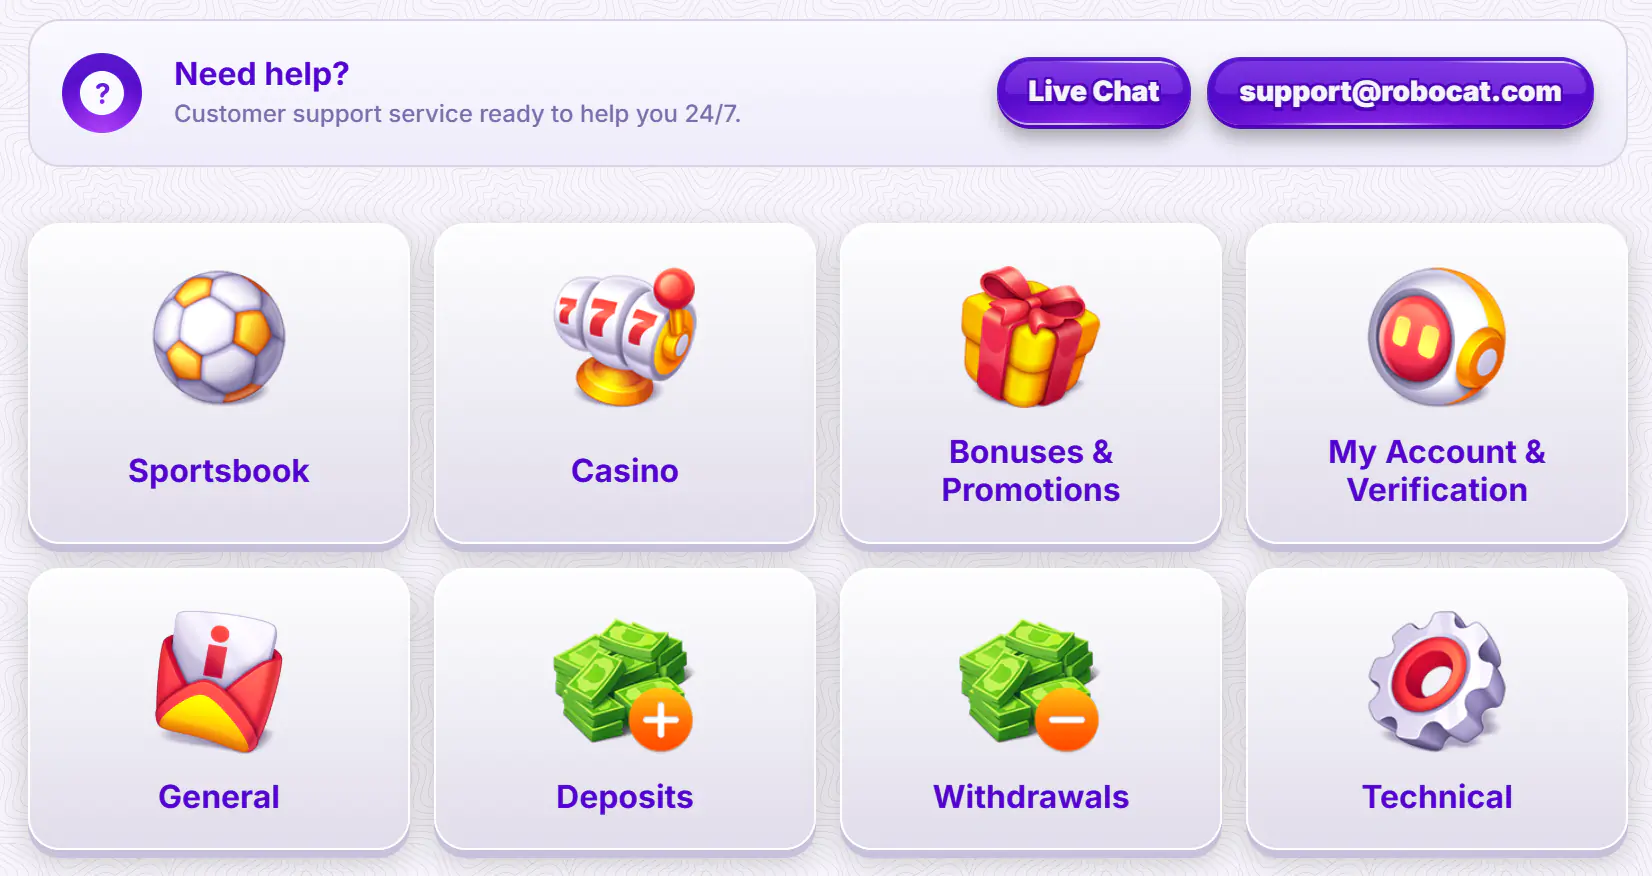The image size is (1652, 876).
Task: Click the Need help? heading
Action: tap(261, 74)
